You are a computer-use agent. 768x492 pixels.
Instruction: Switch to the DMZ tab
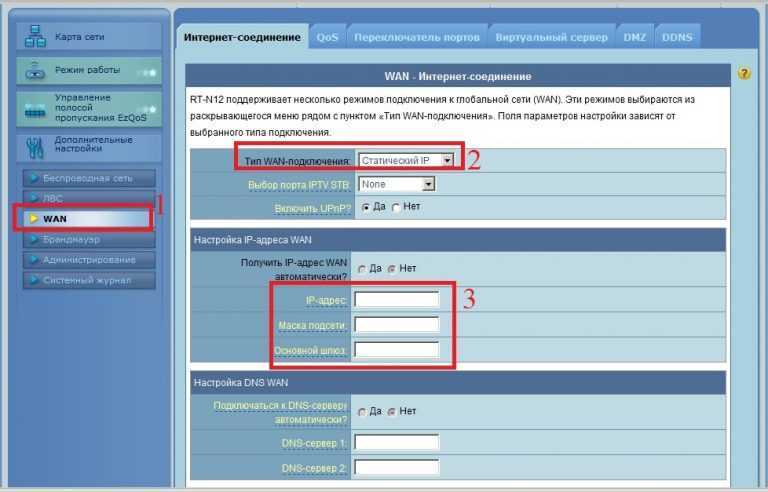click(x=635, y=37)
